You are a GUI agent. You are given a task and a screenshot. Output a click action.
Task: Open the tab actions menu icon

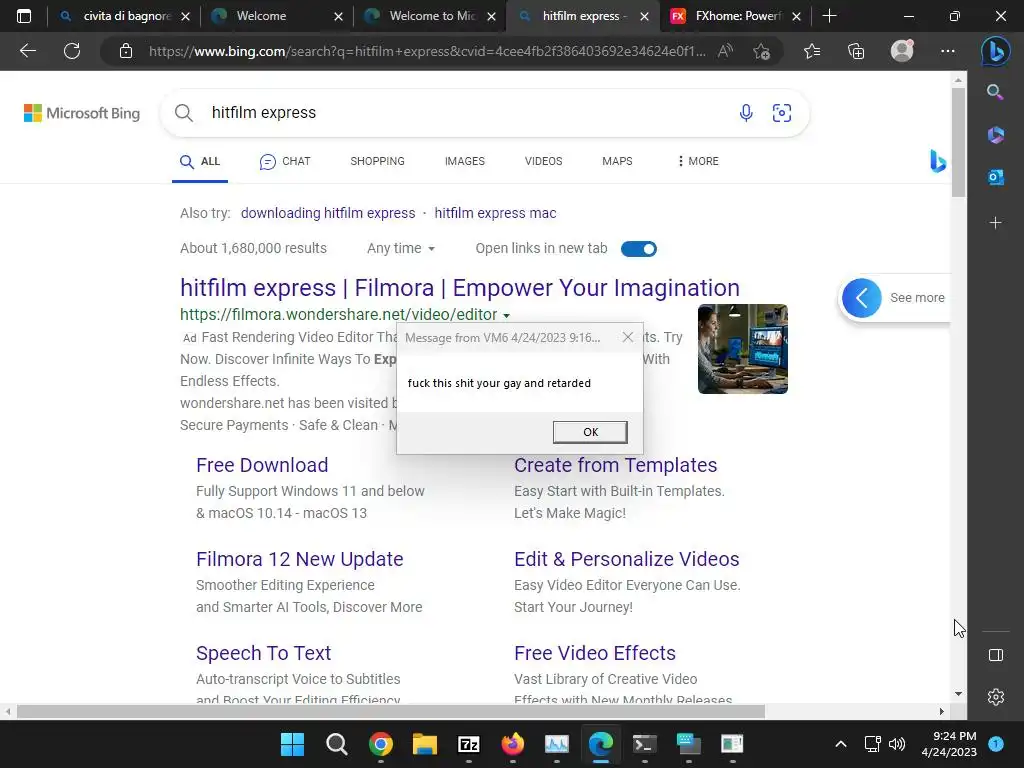[x=24, y=16]
